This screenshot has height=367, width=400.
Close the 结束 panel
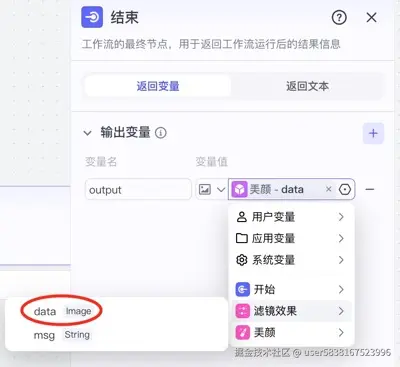tap(371, 17)
